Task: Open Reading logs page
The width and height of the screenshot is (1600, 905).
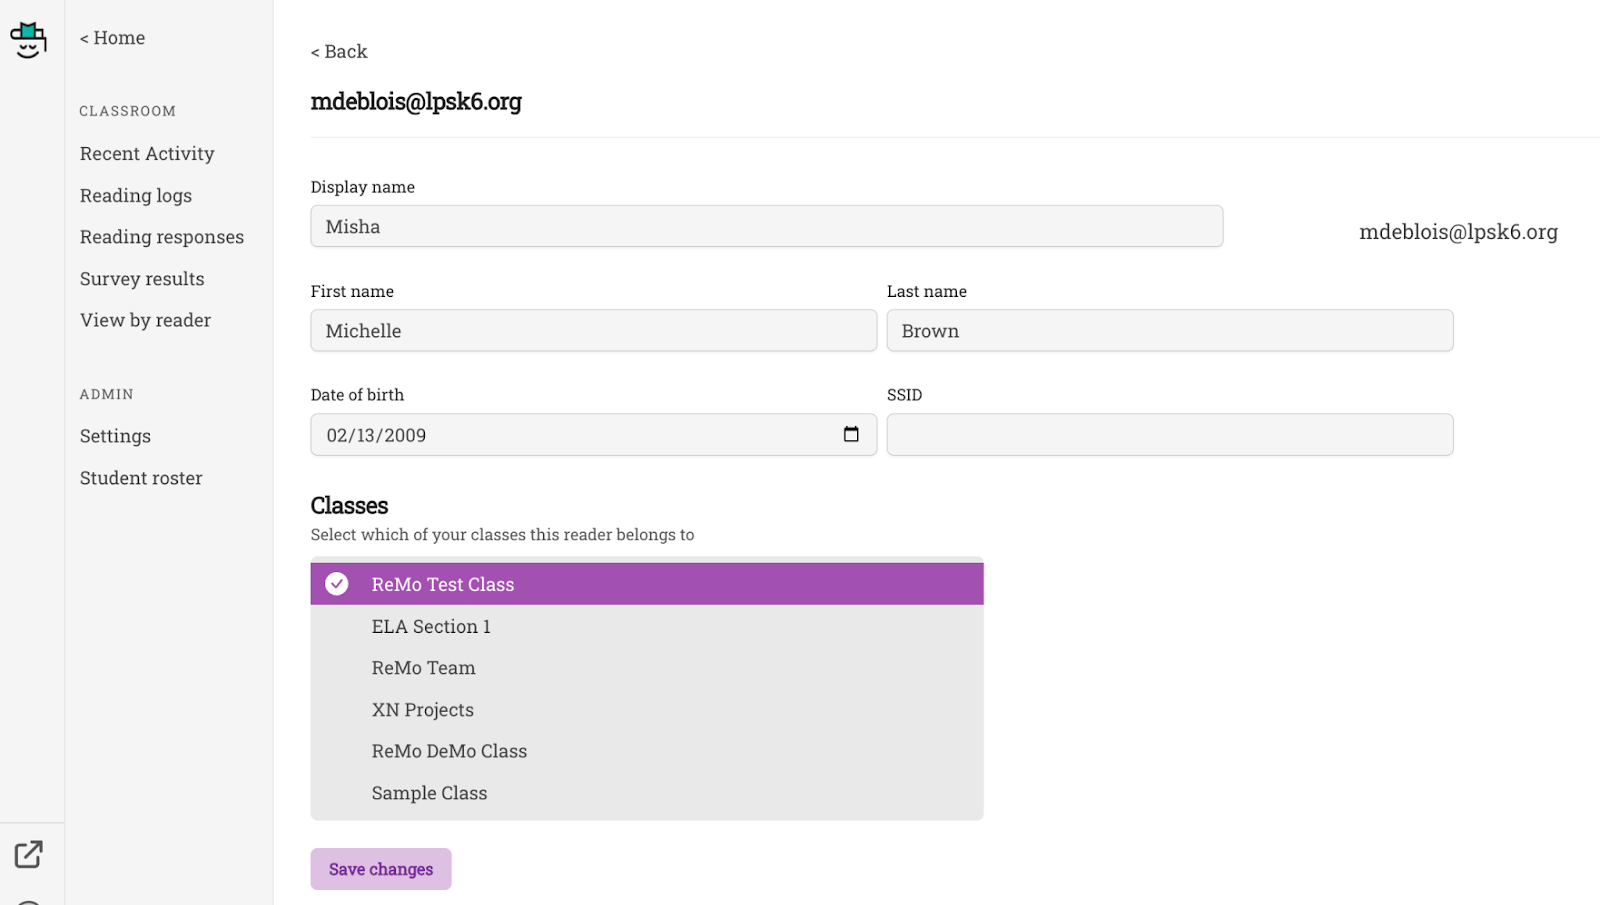Action: [136, 195]
